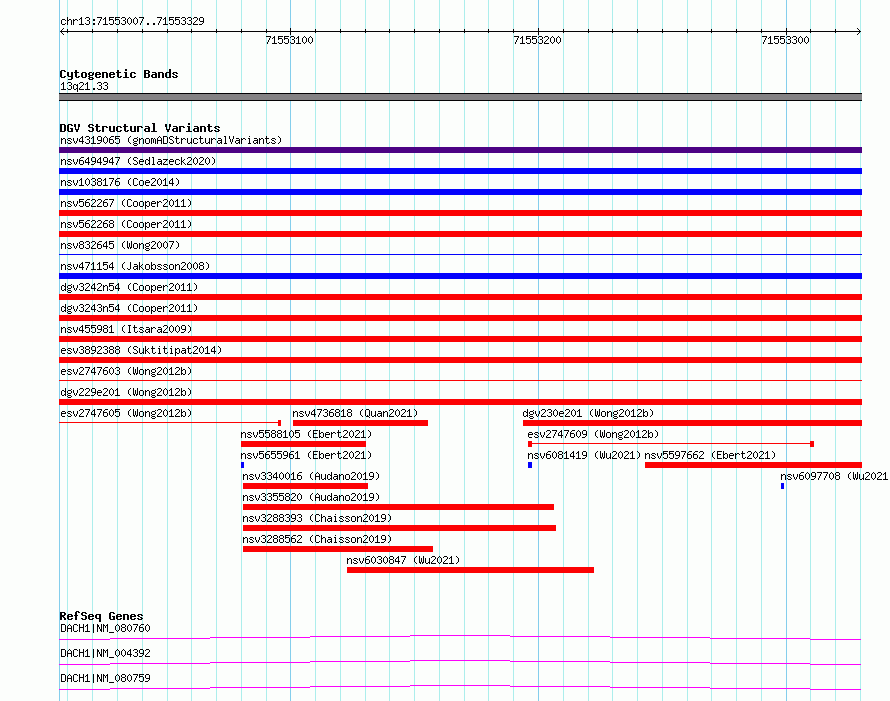Click the gray 13q21.33 cytogenetic band bar
The image size is (890, 701).
pyautogui.click(x=460, y=97)
